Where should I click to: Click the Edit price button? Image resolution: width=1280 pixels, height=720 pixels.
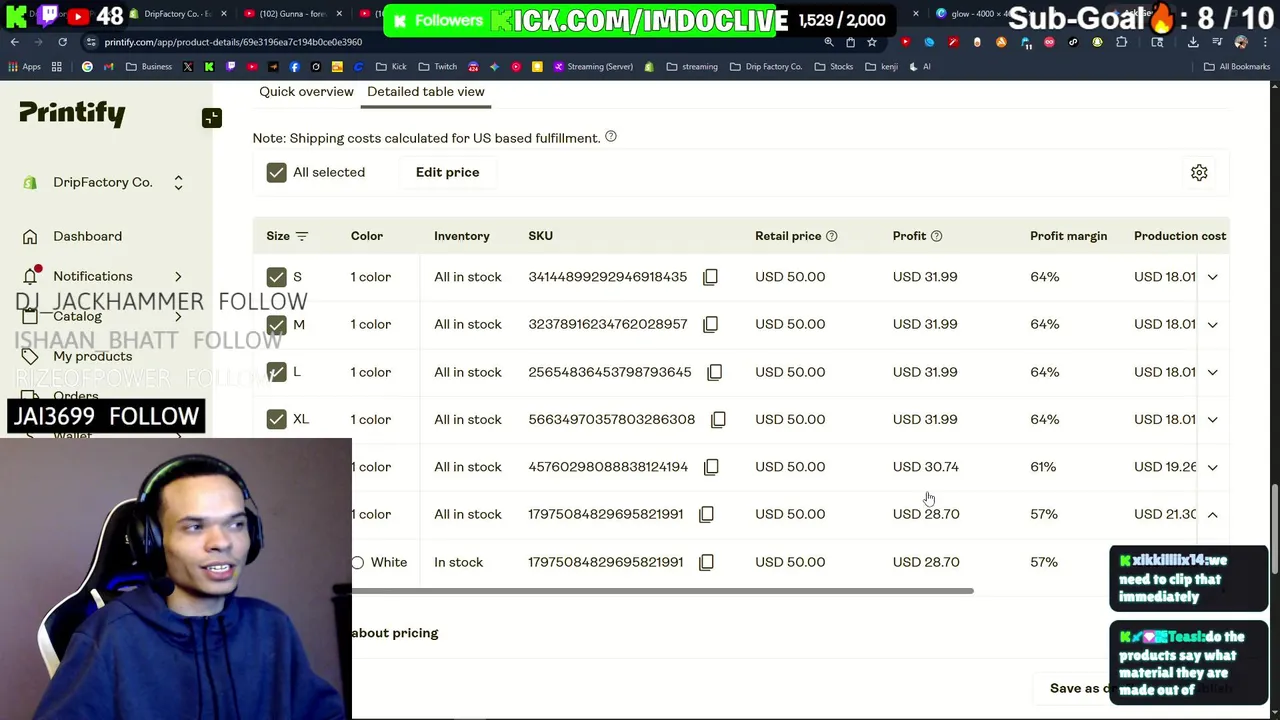447,172
